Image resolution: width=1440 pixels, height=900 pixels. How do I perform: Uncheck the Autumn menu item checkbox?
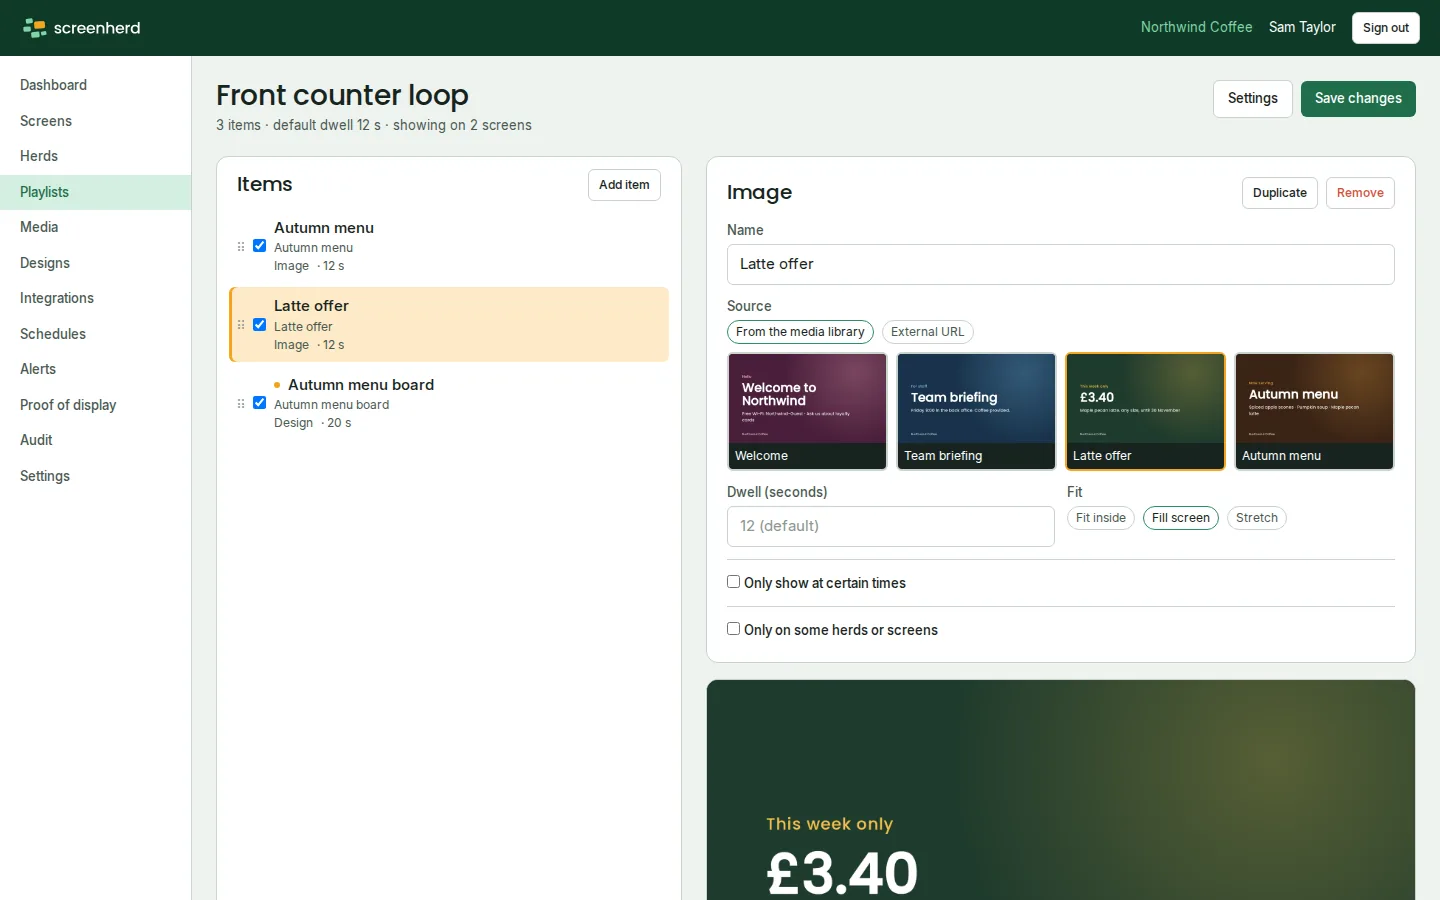click(260, 246)
